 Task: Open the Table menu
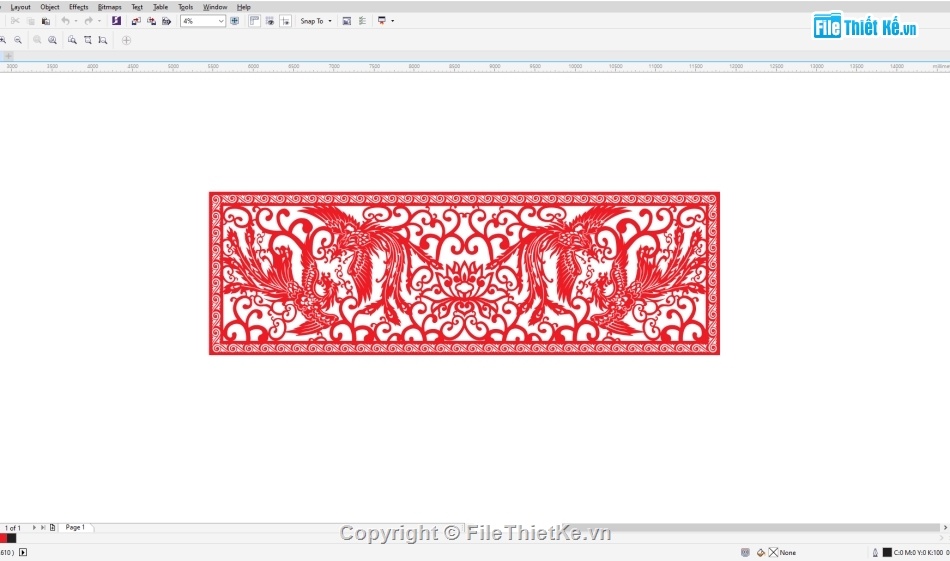point(161,7)
